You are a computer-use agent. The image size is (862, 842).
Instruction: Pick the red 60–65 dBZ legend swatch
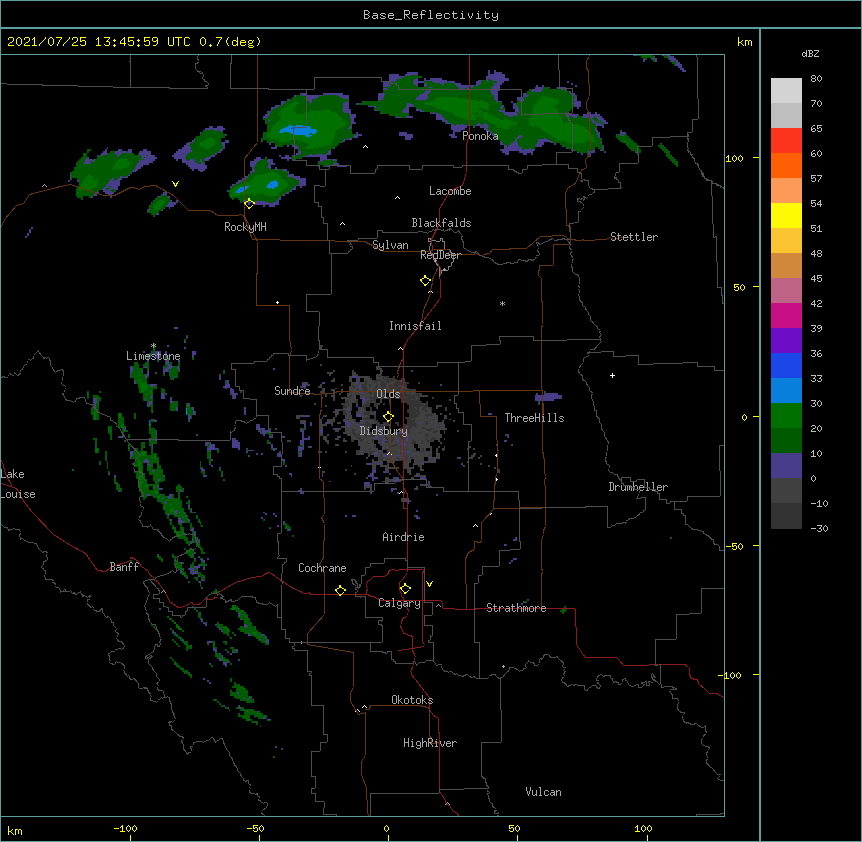pyautogui.click(x=786, y=141)
